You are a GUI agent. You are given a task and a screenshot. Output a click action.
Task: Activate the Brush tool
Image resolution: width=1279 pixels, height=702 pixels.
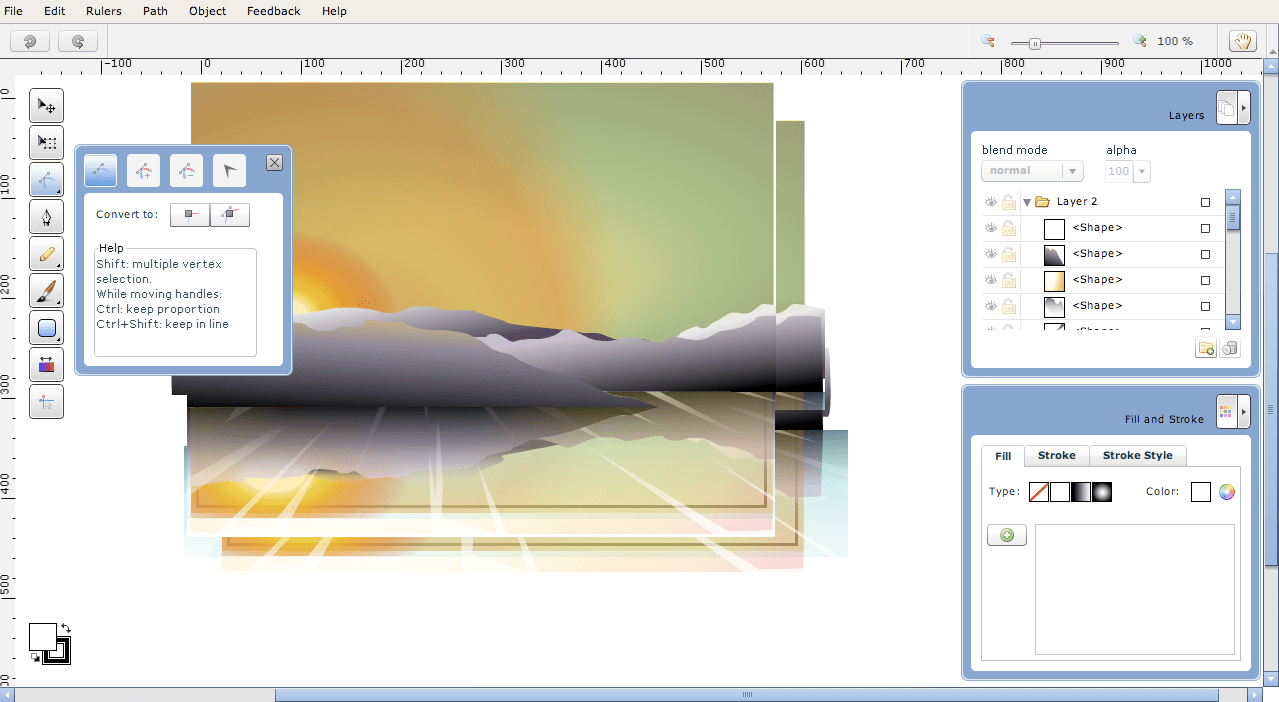pos(46,291)
